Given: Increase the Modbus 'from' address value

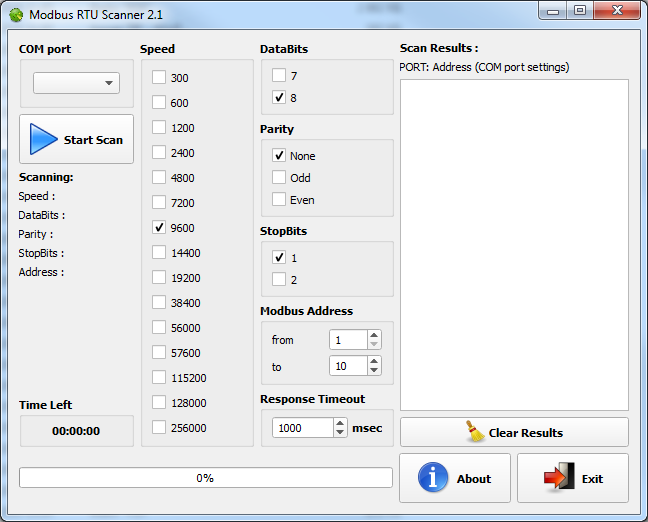Looking at the screenshot, I should [x=374, y=335].
